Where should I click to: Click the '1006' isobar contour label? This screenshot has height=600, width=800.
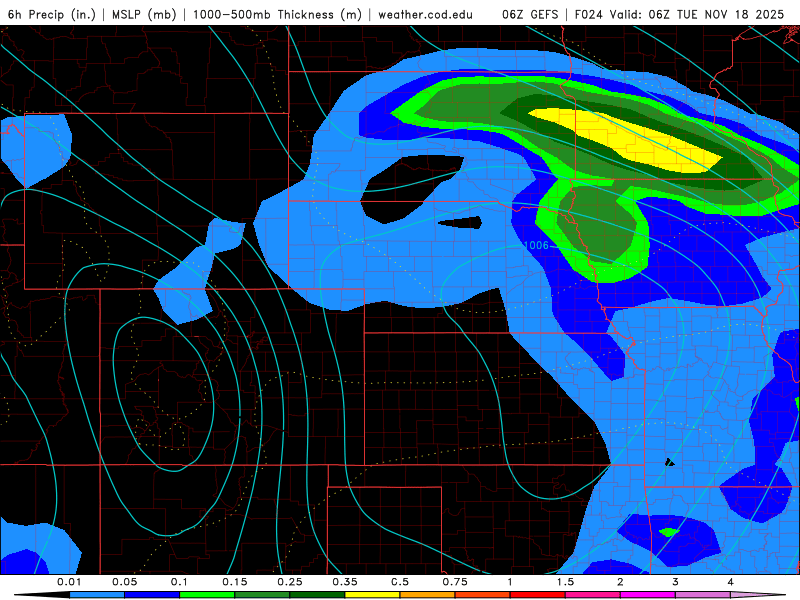(x=536, y=245)
